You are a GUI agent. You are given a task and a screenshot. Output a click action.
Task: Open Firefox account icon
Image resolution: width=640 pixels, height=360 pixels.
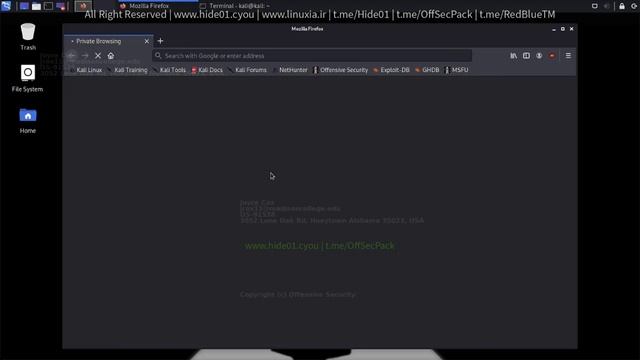pos(539,56)
